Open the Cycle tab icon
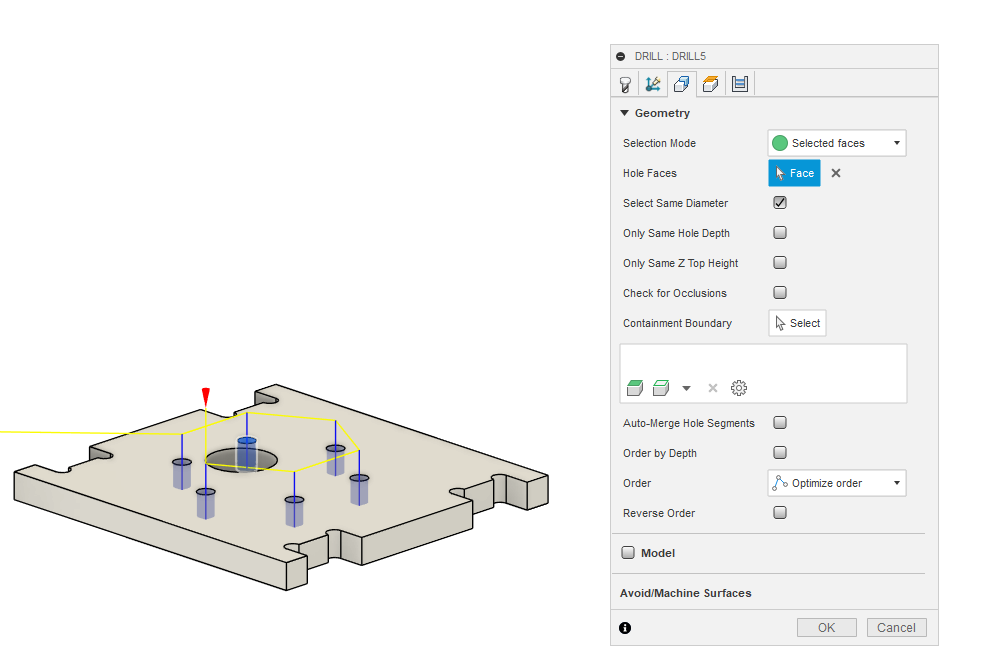 point(740,84)
